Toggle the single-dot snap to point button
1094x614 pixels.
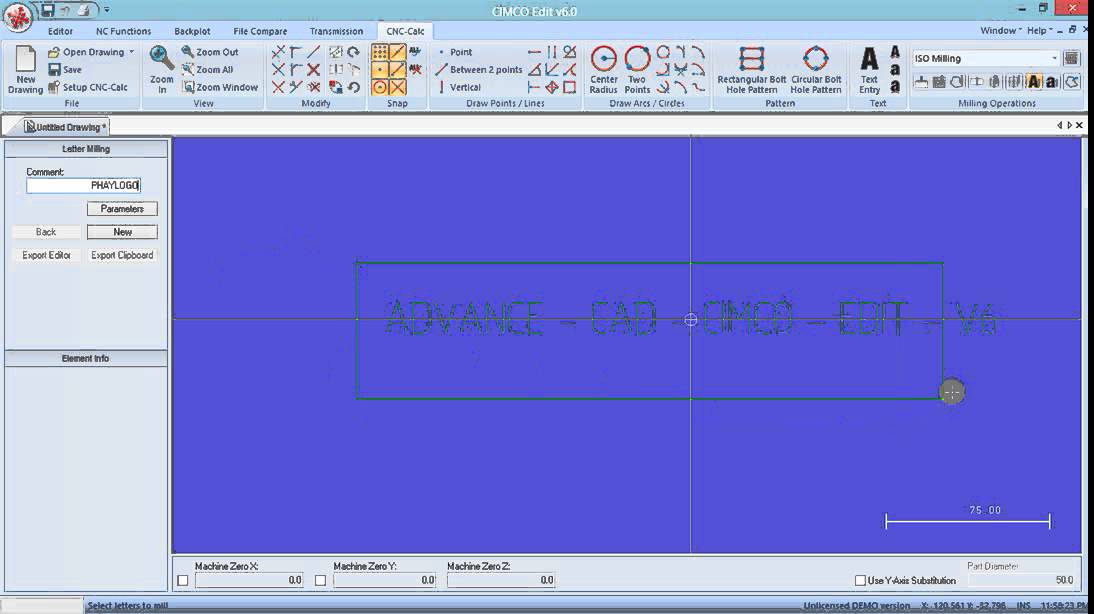pyautogui.click(x=380, y=70)
